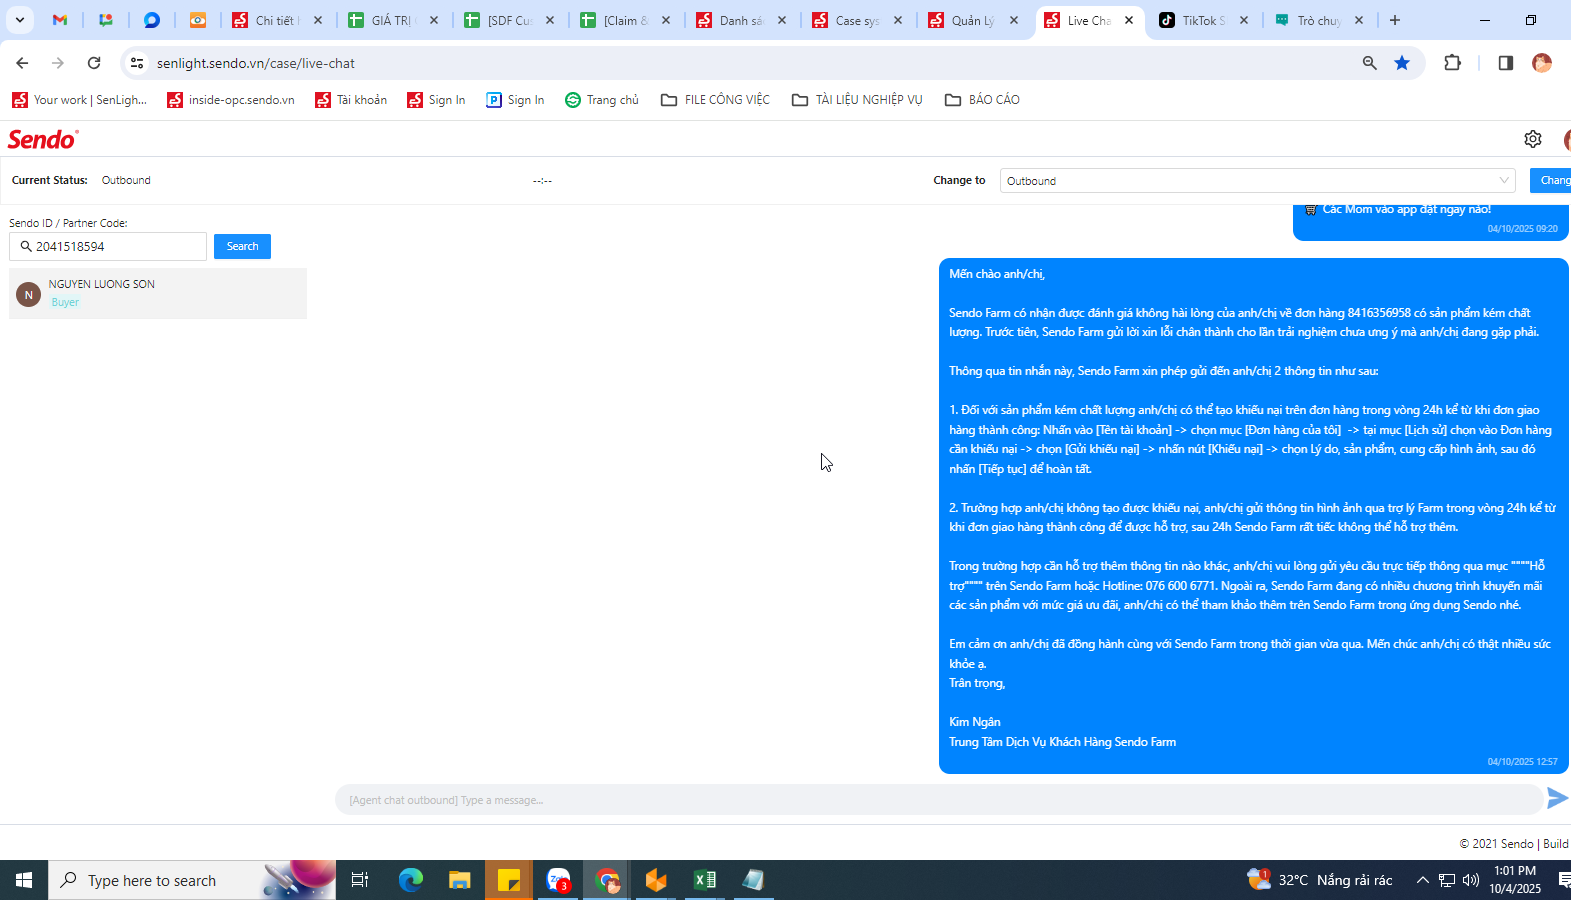Open Task View on the taskbar
This screenshot has height=900, width=1571.
point(360,880)
